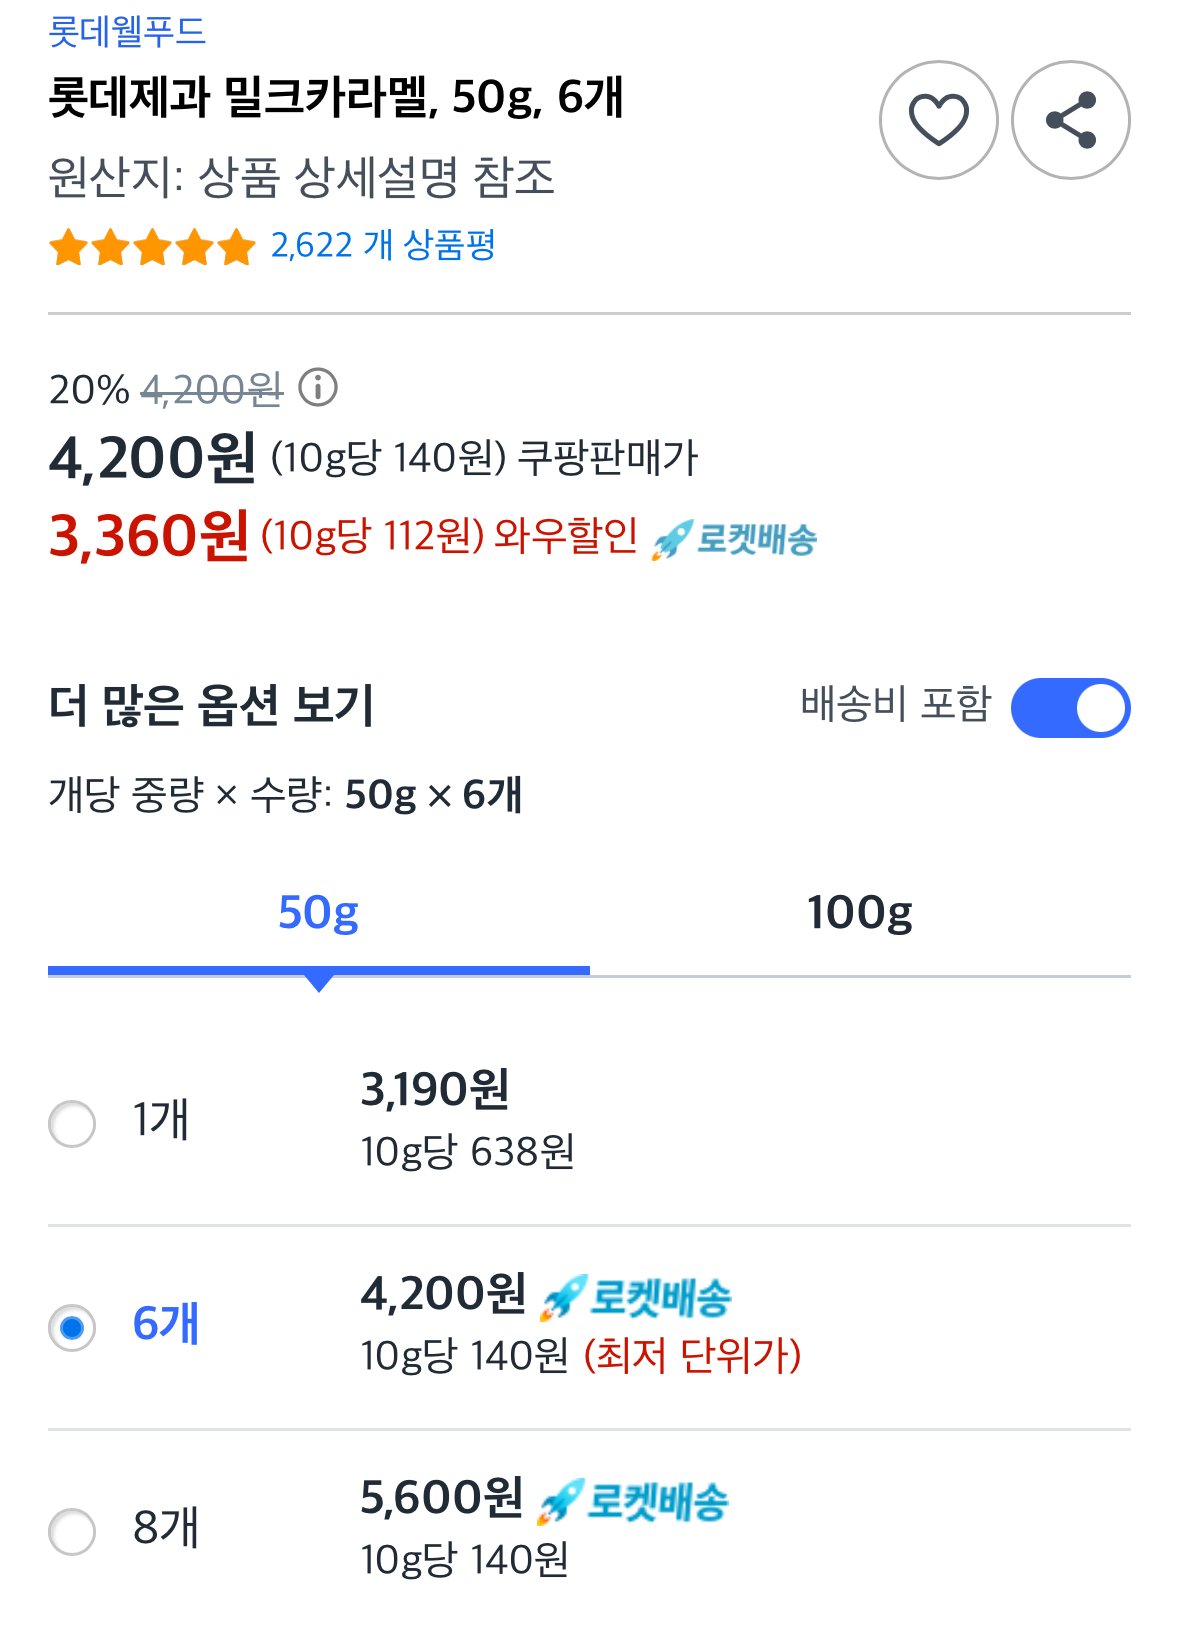1179x1644 pixels.
Task: Click the 3,360원 와우할인 price
Action: click(x=148, y=536)
